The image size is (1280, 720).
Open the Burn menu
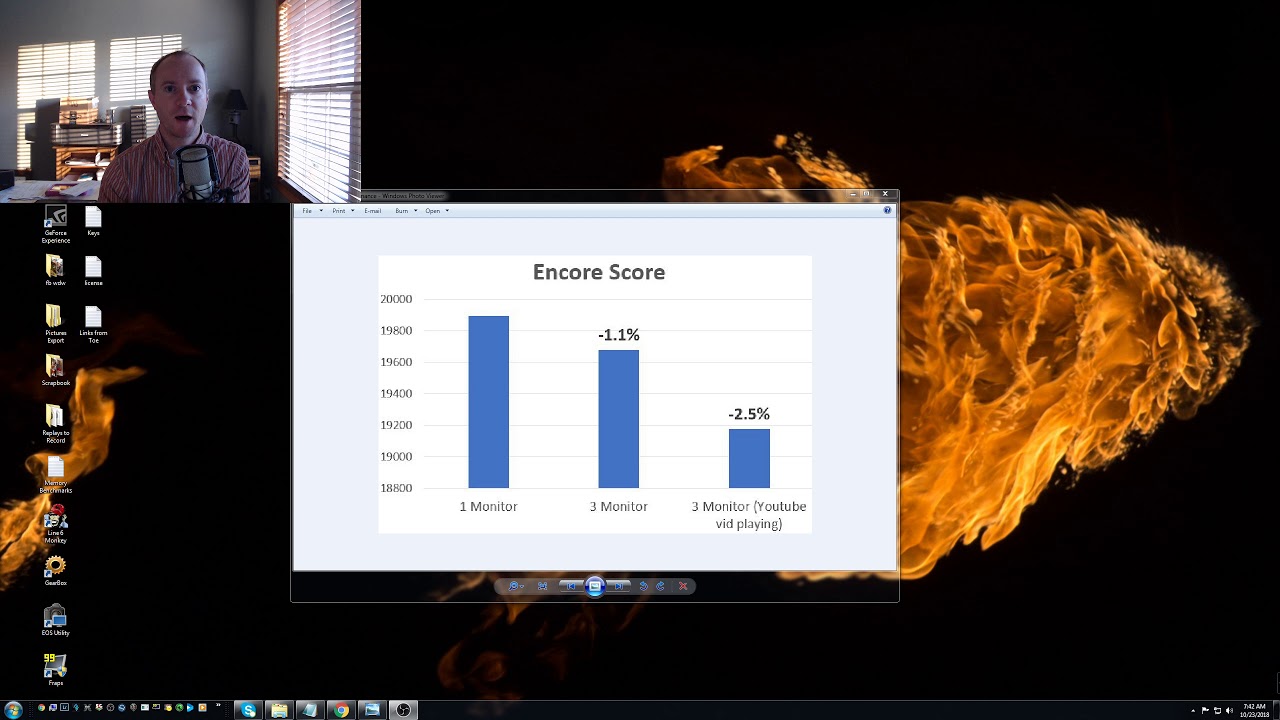click(406, 211)
